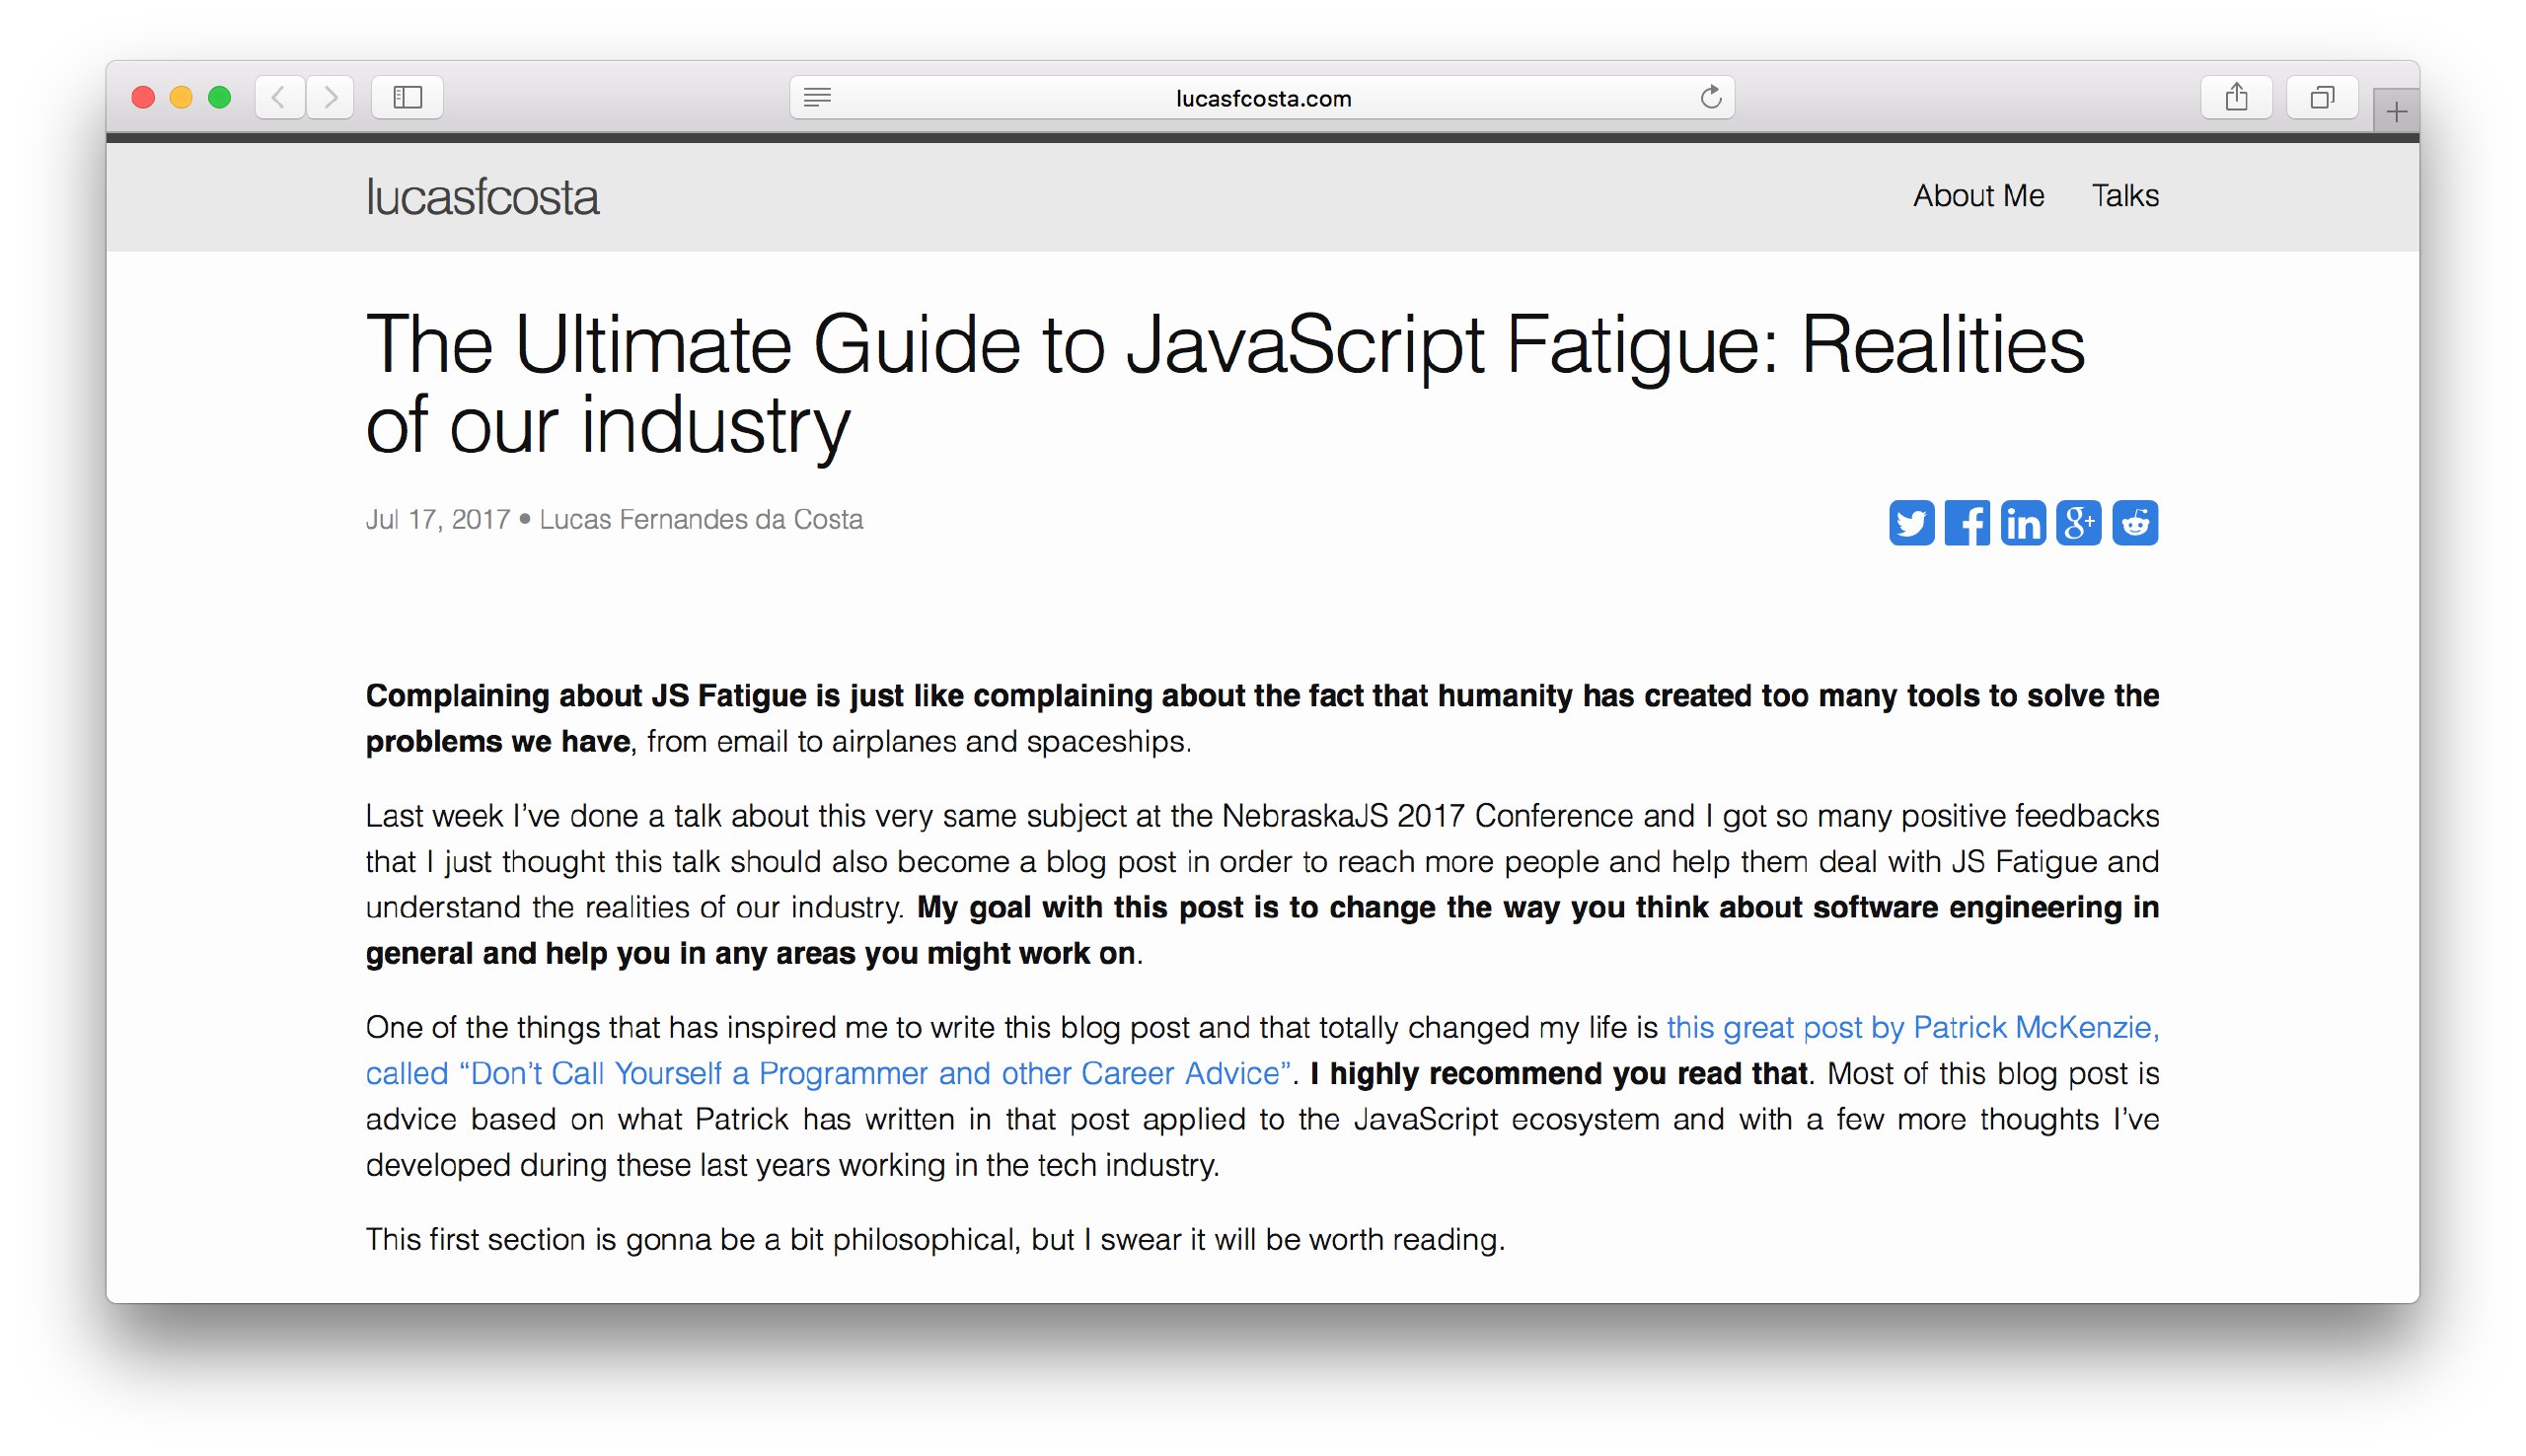Share the post on Facebook
Viewport: 2526px width, 1456px height.
(1967, 523)
